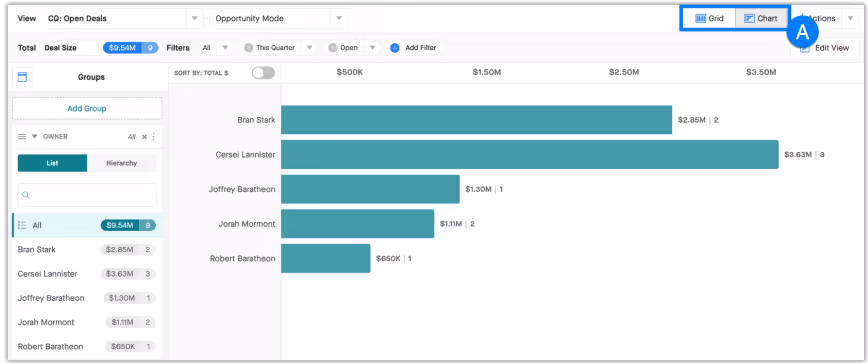Select the All row in owner list

click(x=87, y=225)
